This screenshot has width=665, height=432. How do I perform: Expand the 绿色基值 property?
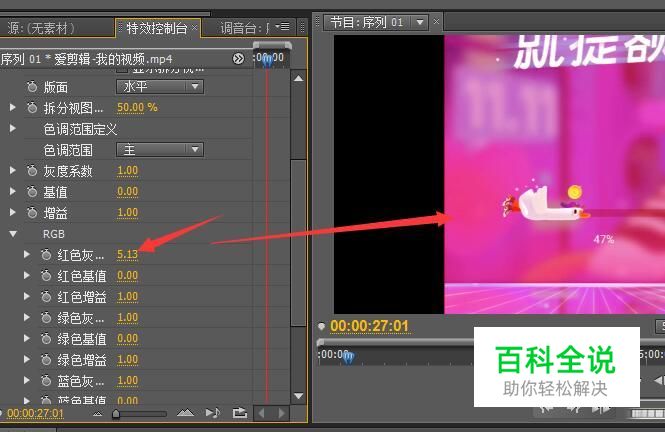[x=27, y=338]
